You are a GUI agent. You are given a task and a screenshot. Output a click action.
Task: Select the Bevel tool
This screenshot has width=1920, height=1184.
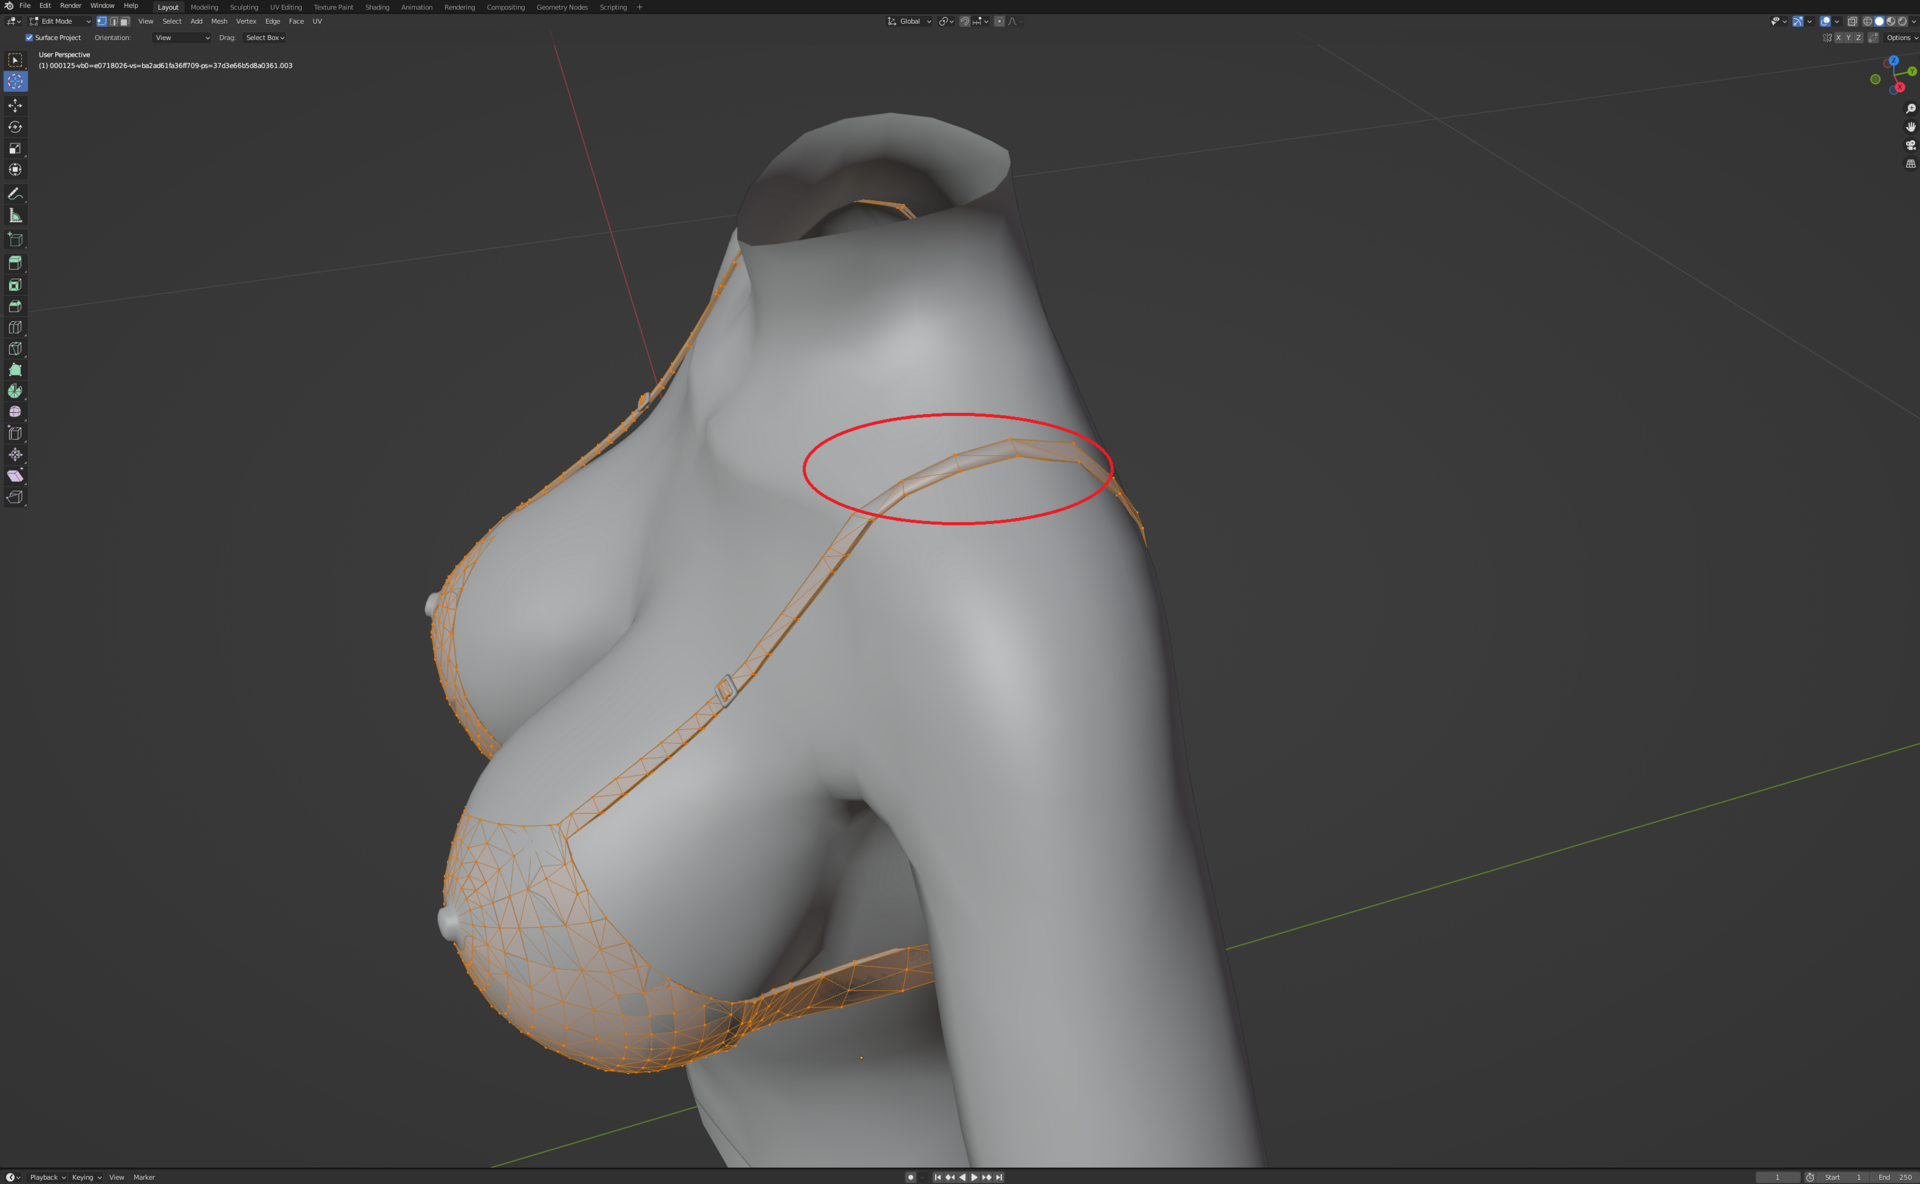[15, 306]
